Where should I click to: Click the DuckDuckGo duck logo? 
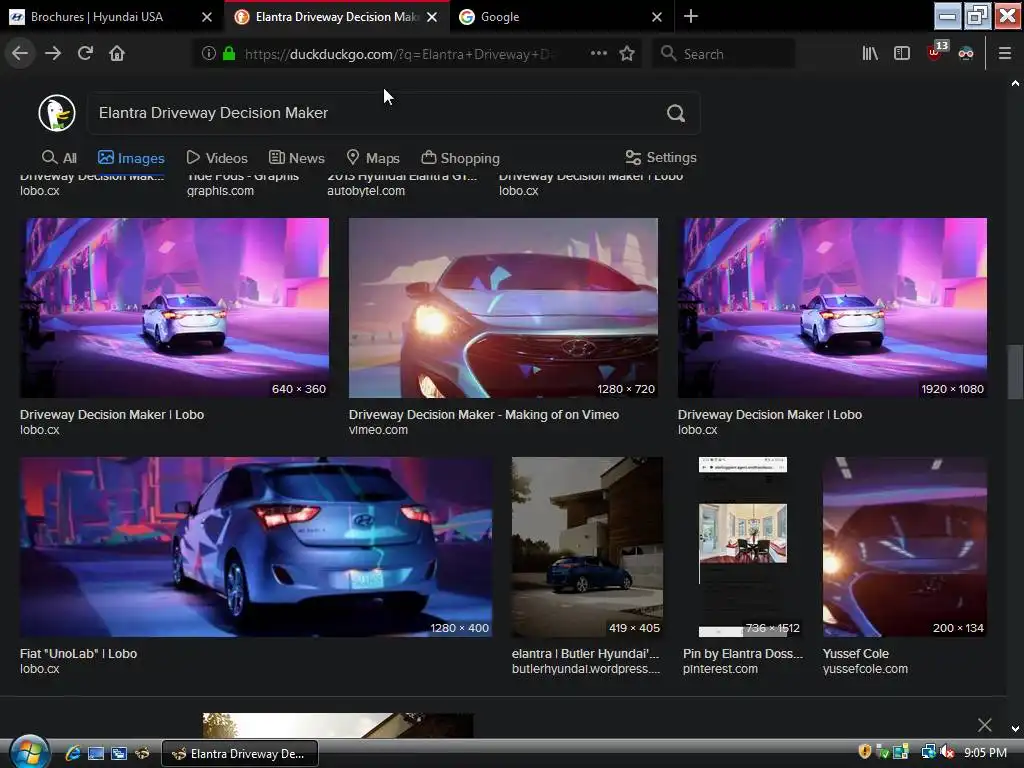pos(57,113)
